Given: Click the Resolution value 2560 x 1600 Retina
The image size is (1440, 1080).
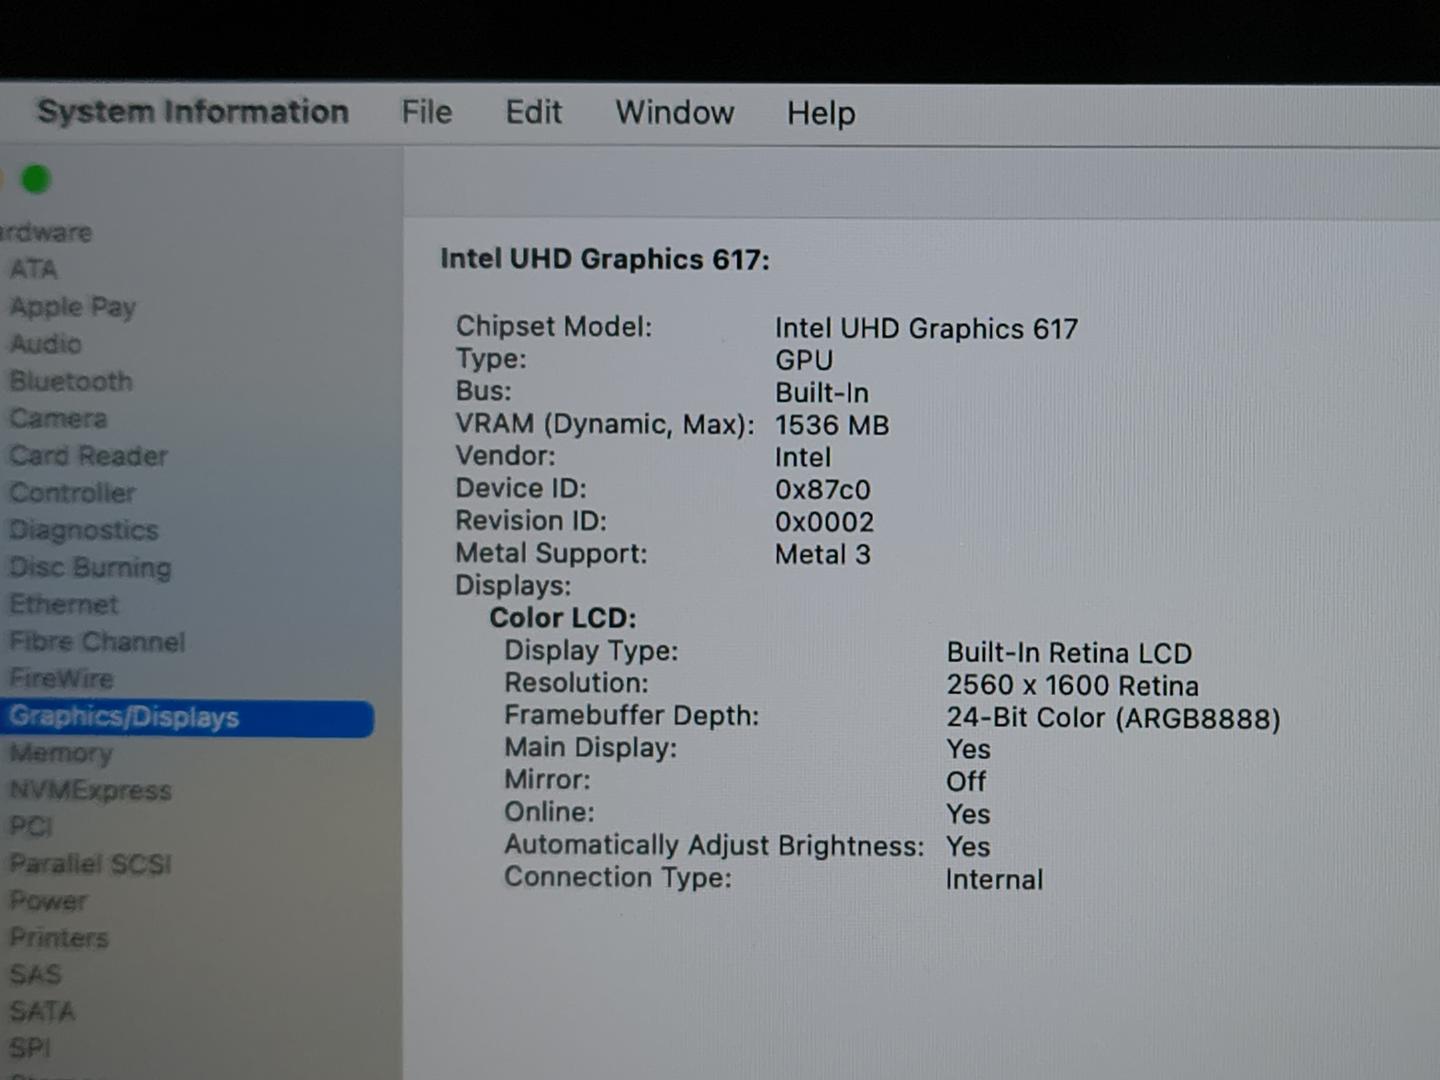Looking at the screenshot, I should coord(1072,686).
